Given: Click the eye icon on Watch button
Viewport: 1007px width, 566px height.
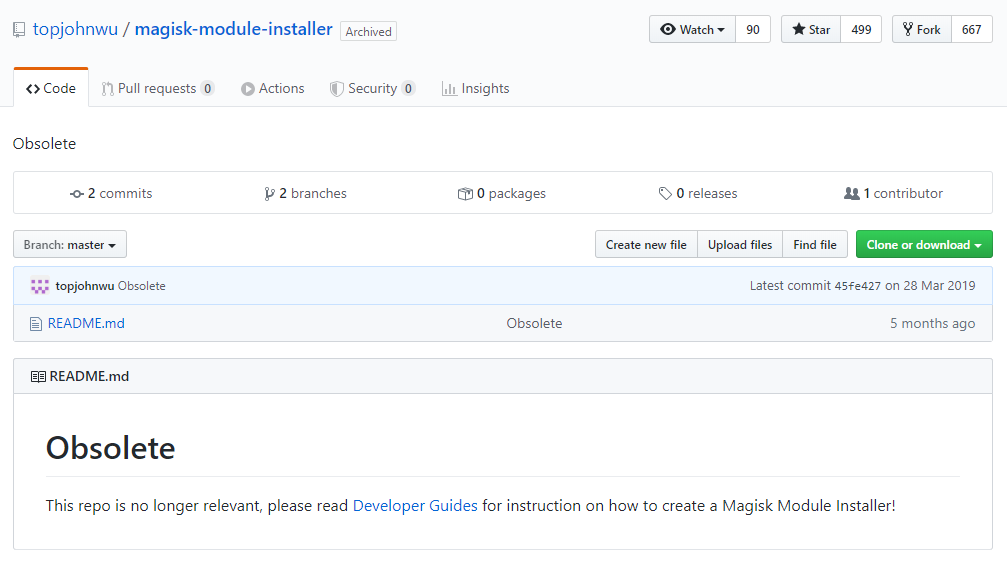Looking at the screenshot, I should [x=668, y=30].
